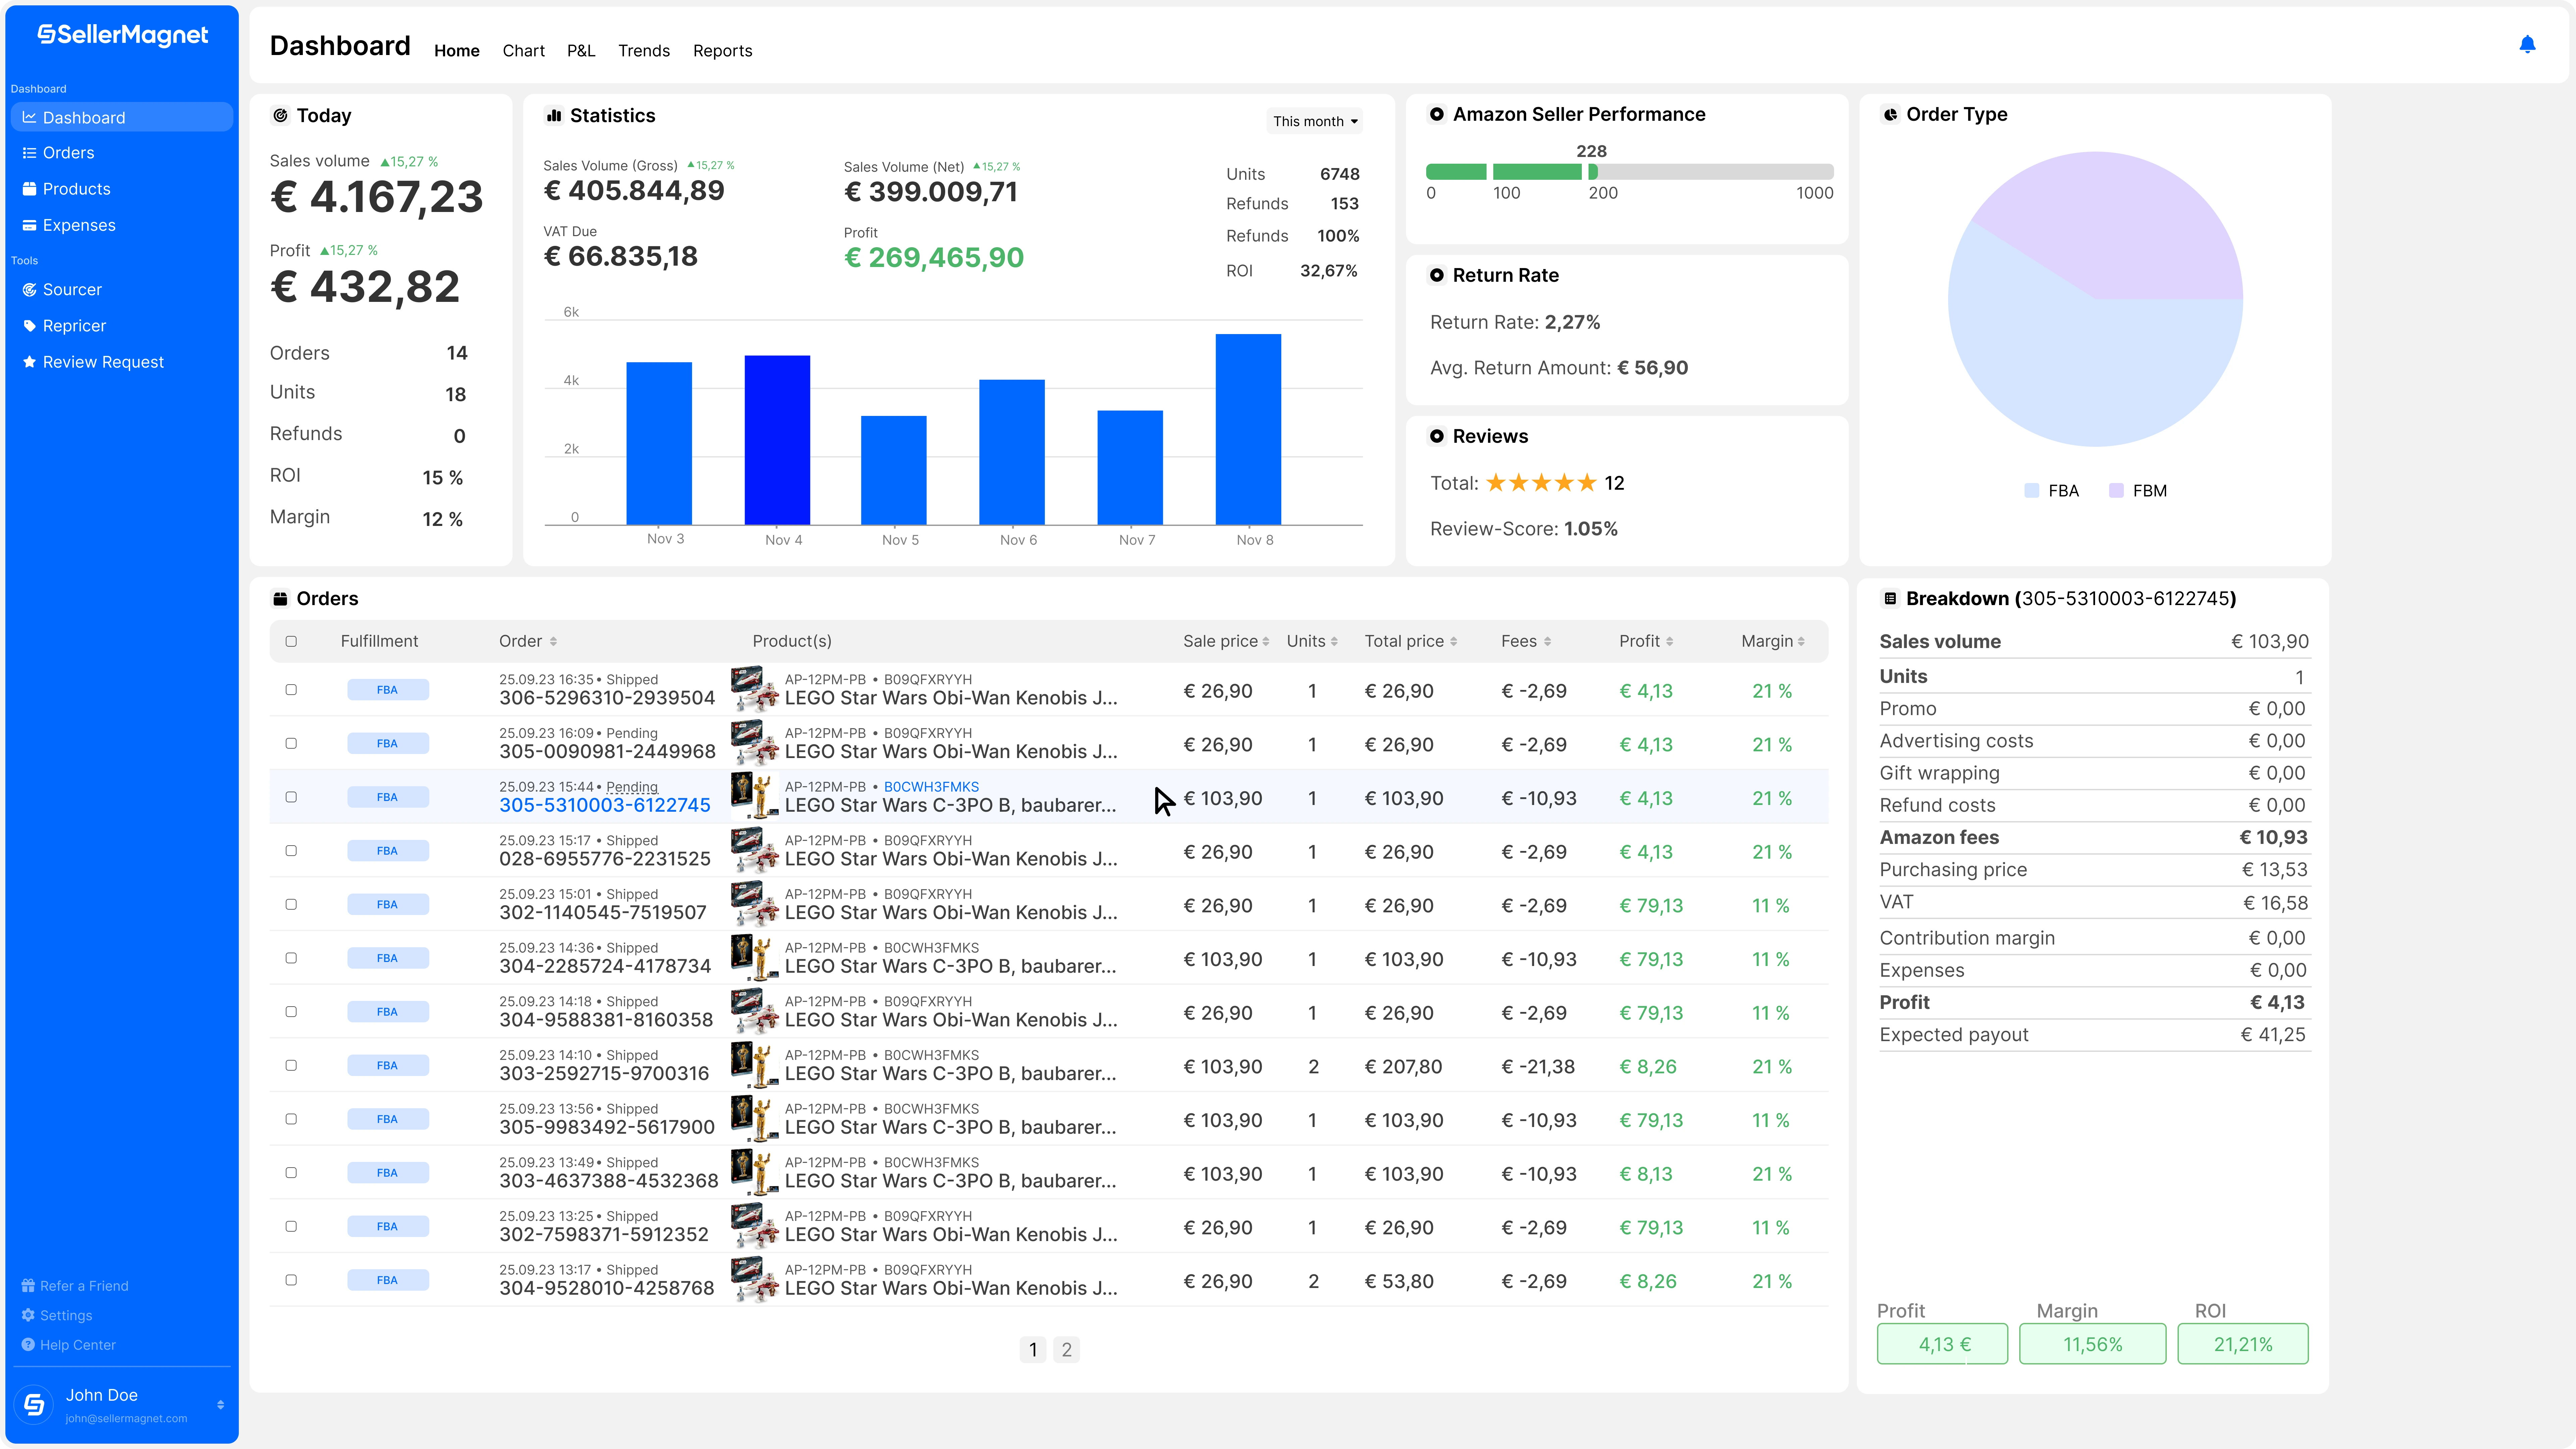Screen dimensions: 2576x1449
Task: Open the Trends tab
Action: 644,51
